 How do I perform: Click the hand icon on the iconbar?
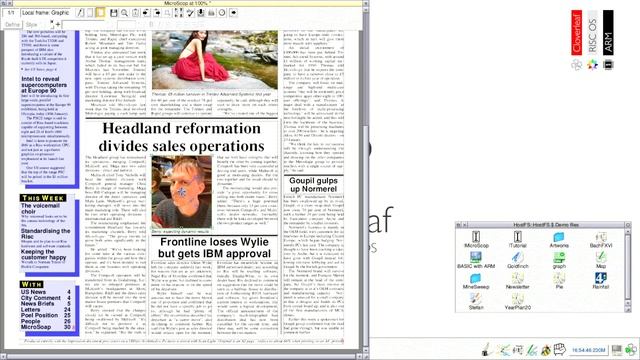coord(560,349)
